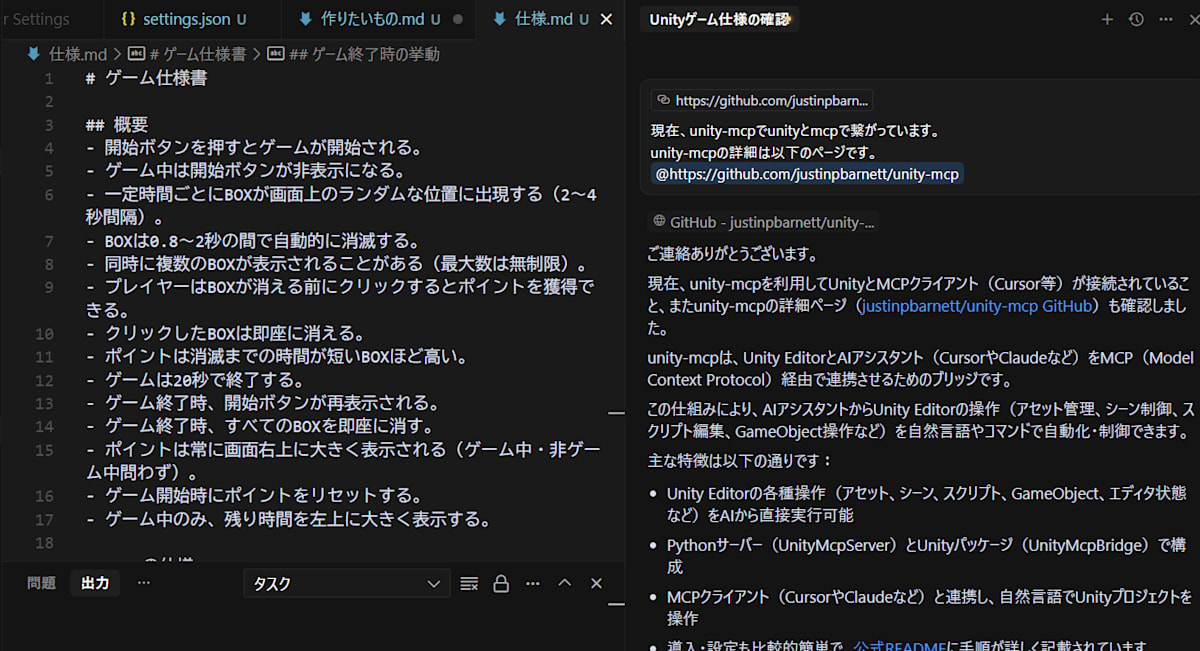Open chat panel more options ellipsis
Image resolution: width=1200 pixels, height=651 pixels.
pyautogui.click(x=1166, y=19)
